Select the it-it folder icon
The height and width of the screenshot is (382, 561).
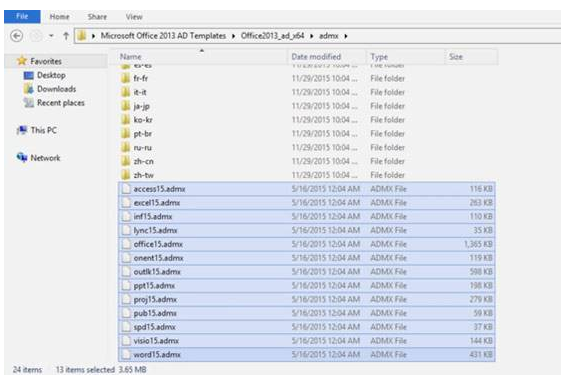pyautogui.click(x=125, y=92)
